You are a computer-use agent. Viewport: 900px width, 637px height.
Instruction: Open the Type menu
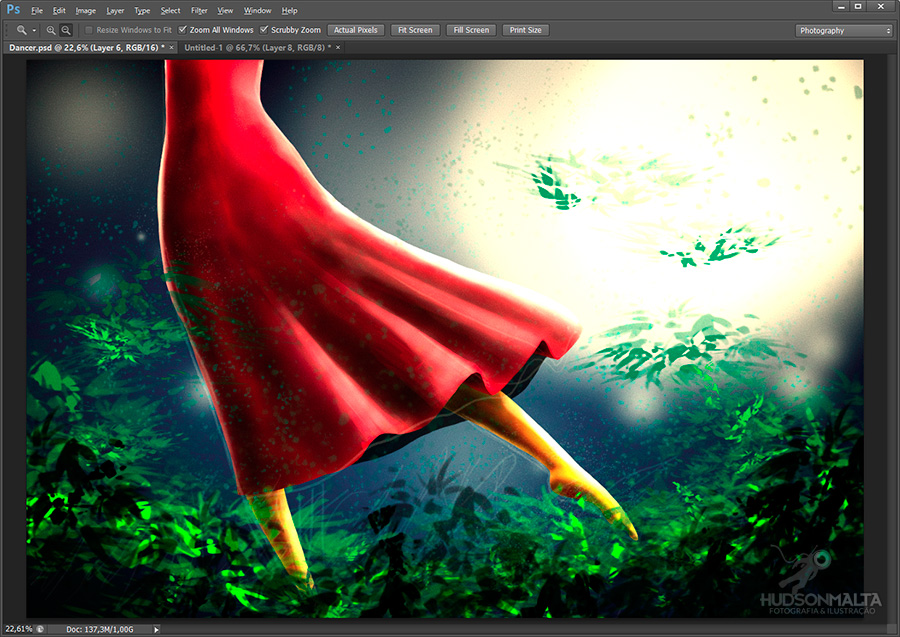(x=142, y=10)
